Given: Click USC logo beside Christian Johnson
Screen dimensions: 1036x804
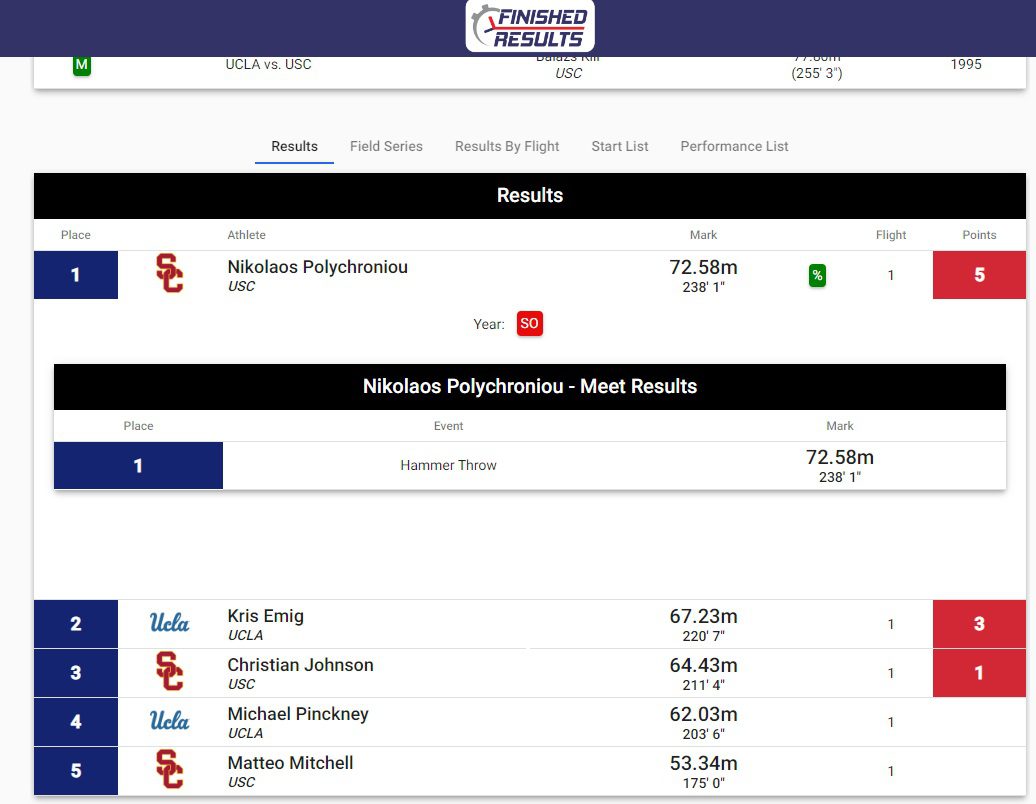Looking at the screenshot, I should [170, 672].
